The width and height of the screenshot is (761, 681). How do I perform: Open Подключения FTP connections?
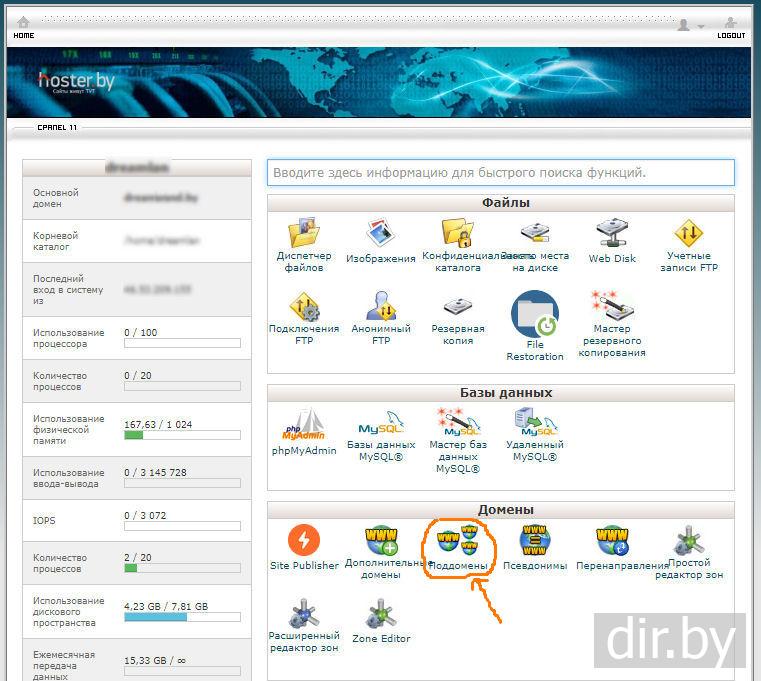(x=304, y=318)
